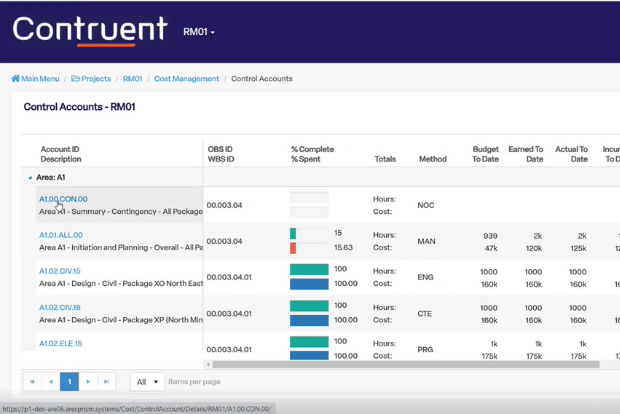Click Control Accounts - RM01 heading

tap(79, 107)
